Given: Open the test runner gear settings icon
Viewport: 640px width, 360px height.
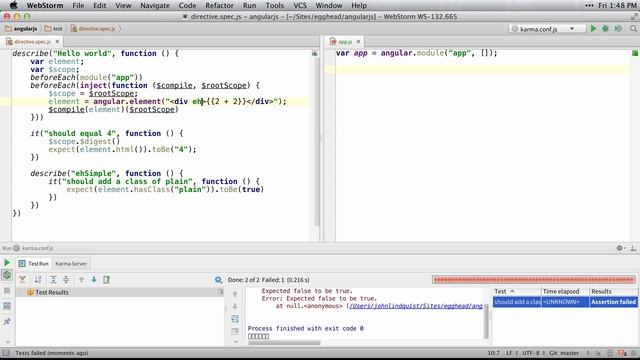Looking at the screenshot, I should 218,280.
